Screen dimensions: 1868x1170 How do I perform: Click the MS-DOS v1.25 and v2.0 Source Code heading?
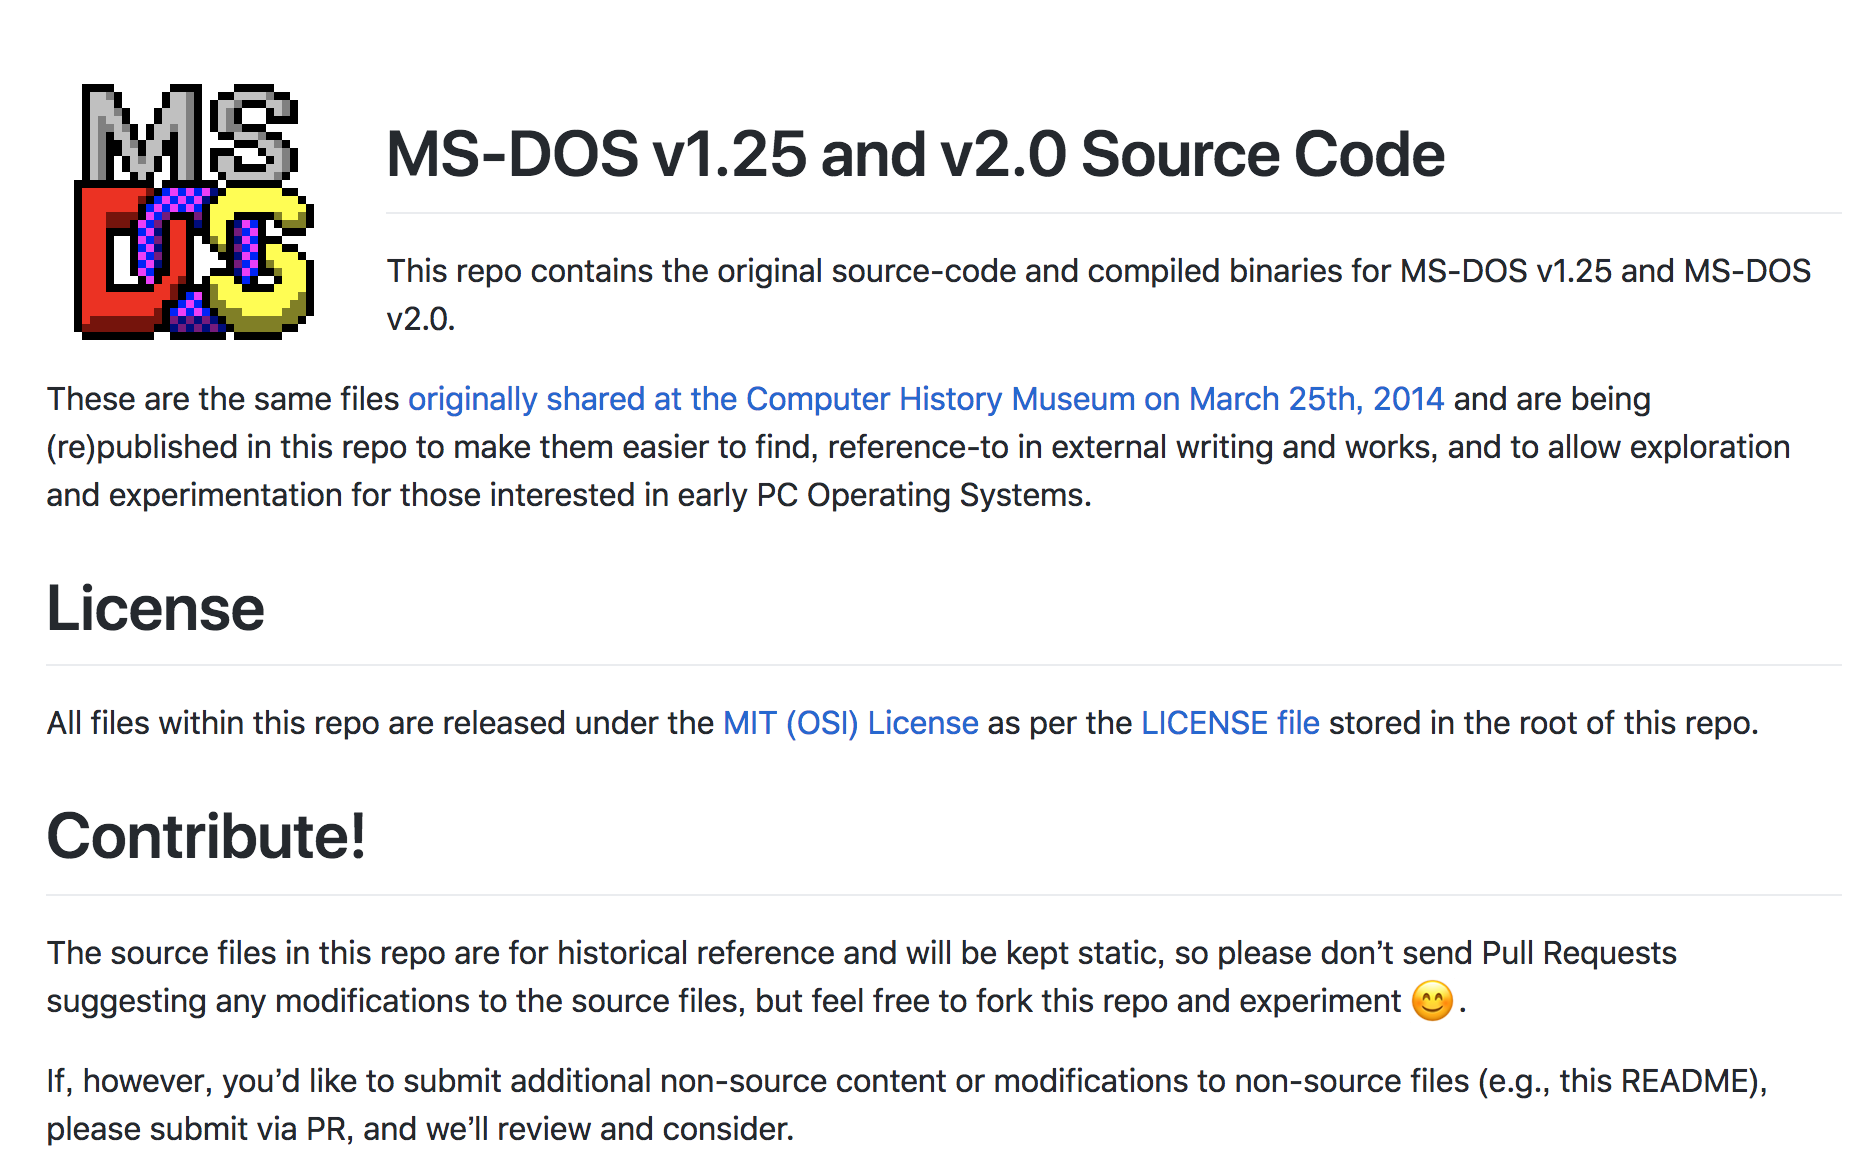(915, 154)
